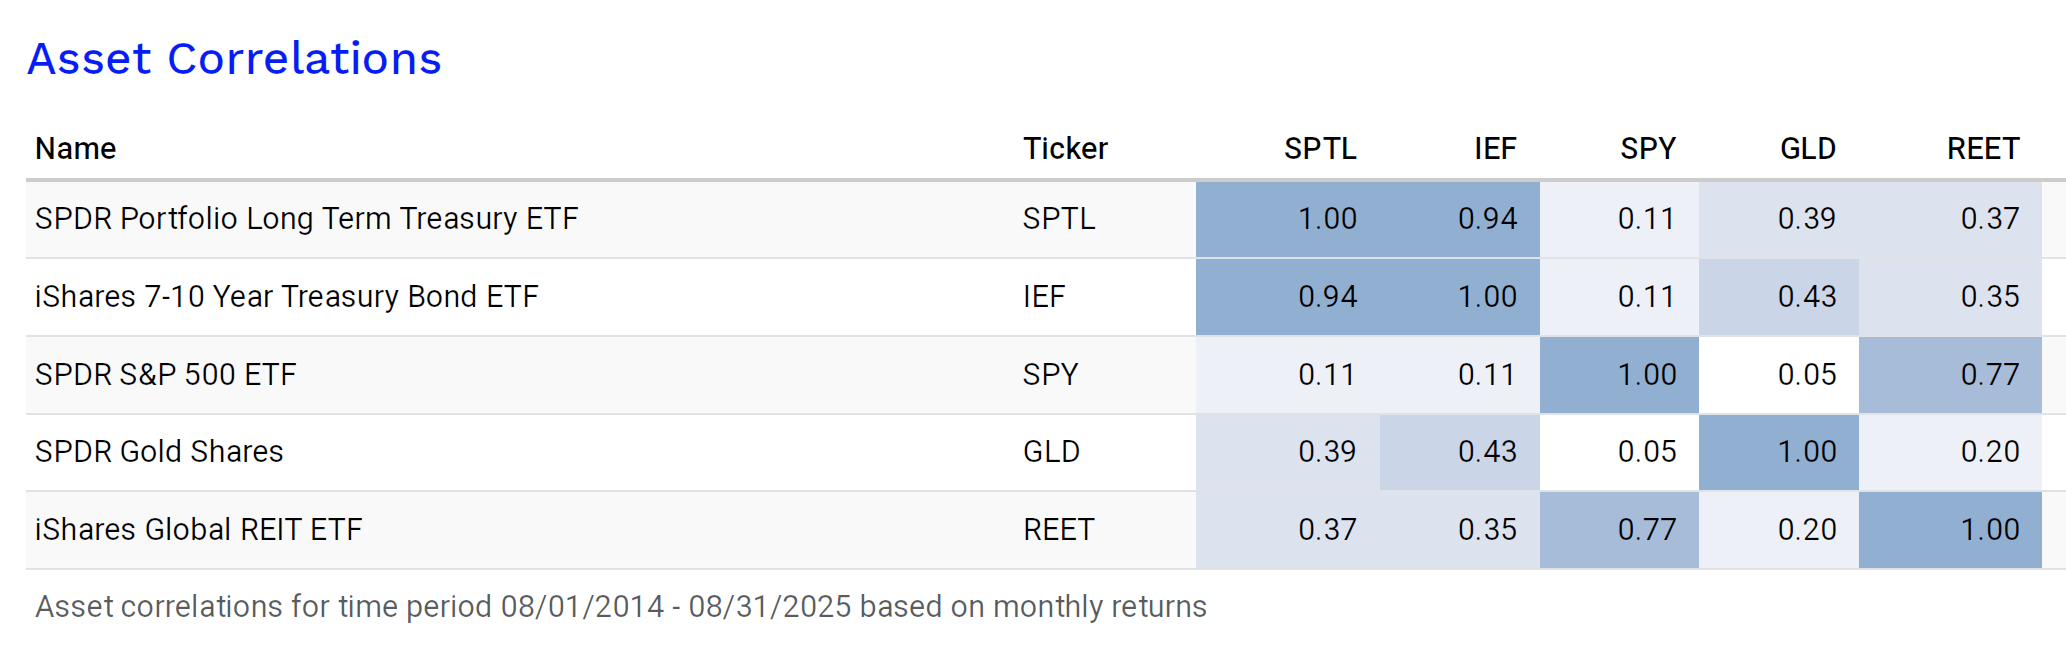This screenshot has width=2066, height=650.
Task: Click the Name column header
Action: tap(76, 149)
